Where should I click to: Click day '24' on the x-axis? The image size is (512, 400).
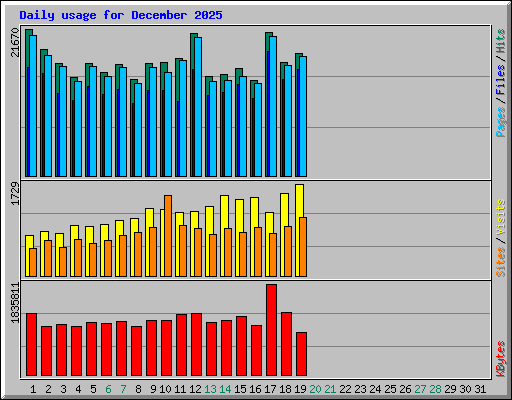(375, 389)
